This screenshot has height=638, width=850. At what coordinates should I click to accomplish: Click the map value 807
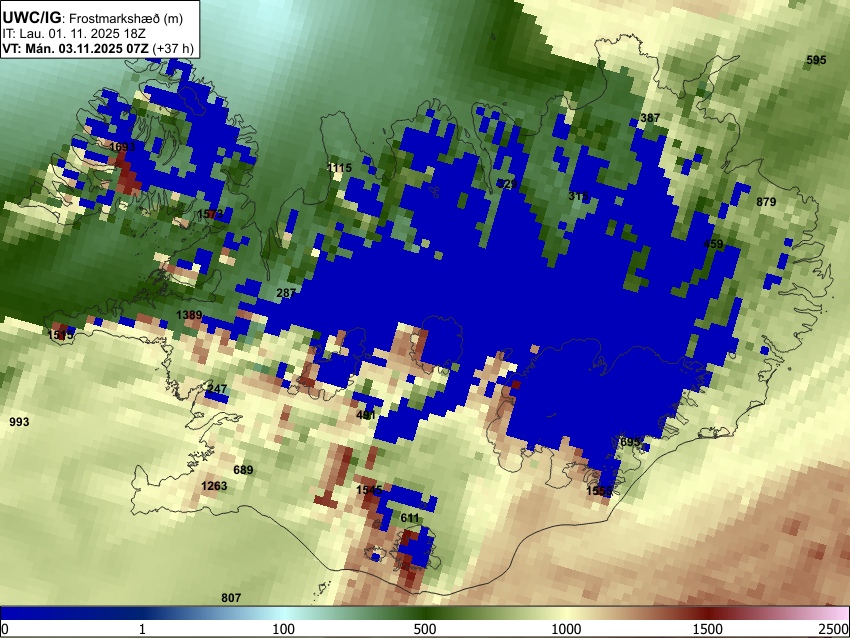pyautogui.click(x=231, y=598)
